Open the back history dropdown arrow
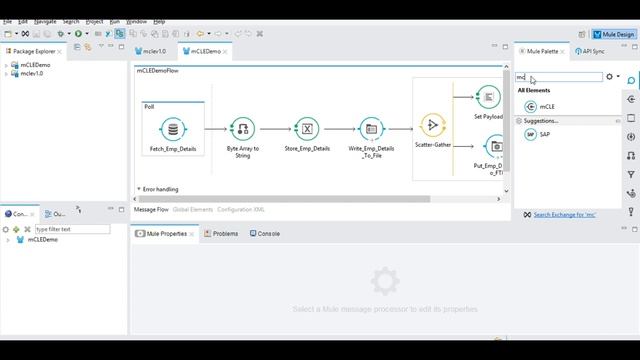Image resolution: width=640 pixels, height=360 pixels. [209, 34]
